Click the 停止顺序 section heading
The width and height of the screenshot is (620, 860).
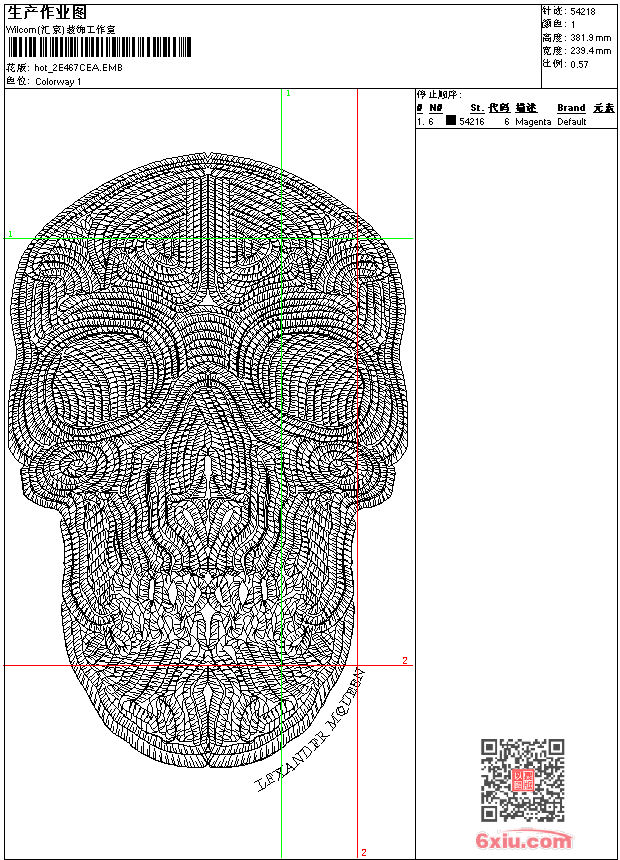(x=439, y=95)
